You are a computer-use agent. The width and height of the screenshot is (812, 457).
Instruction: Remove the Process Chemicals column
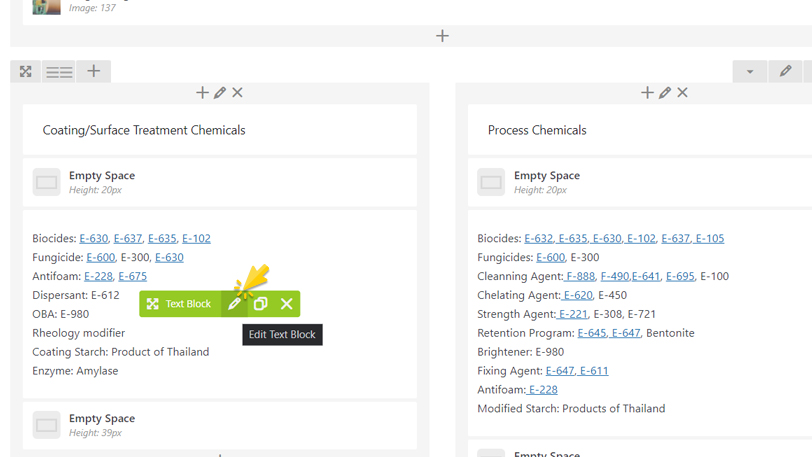[x=683, y=93]
